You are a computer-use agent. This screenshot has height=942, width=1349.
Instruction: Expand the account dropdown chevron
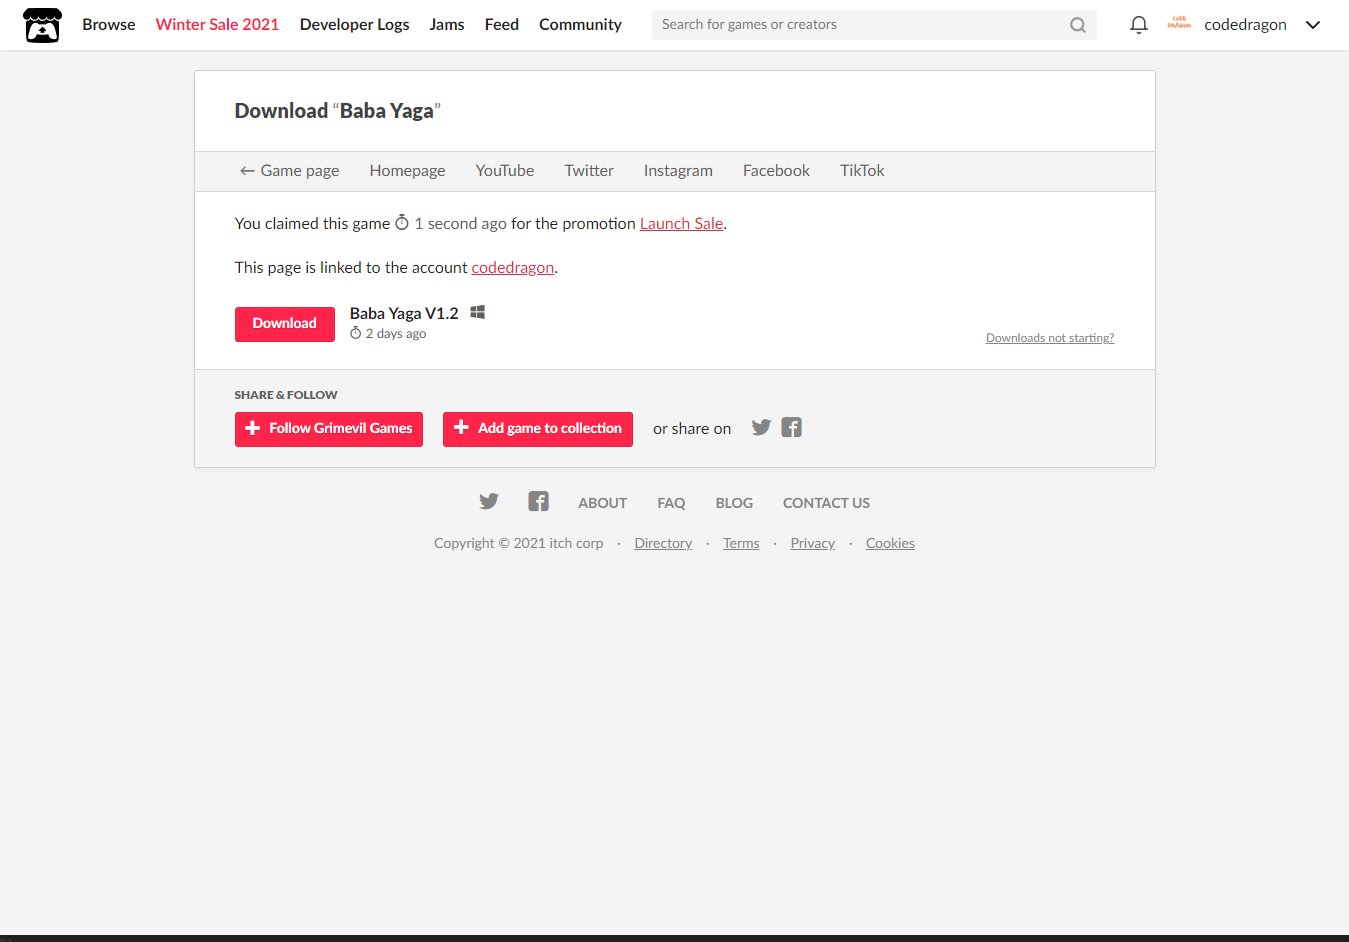click(x=1313, y=25)
